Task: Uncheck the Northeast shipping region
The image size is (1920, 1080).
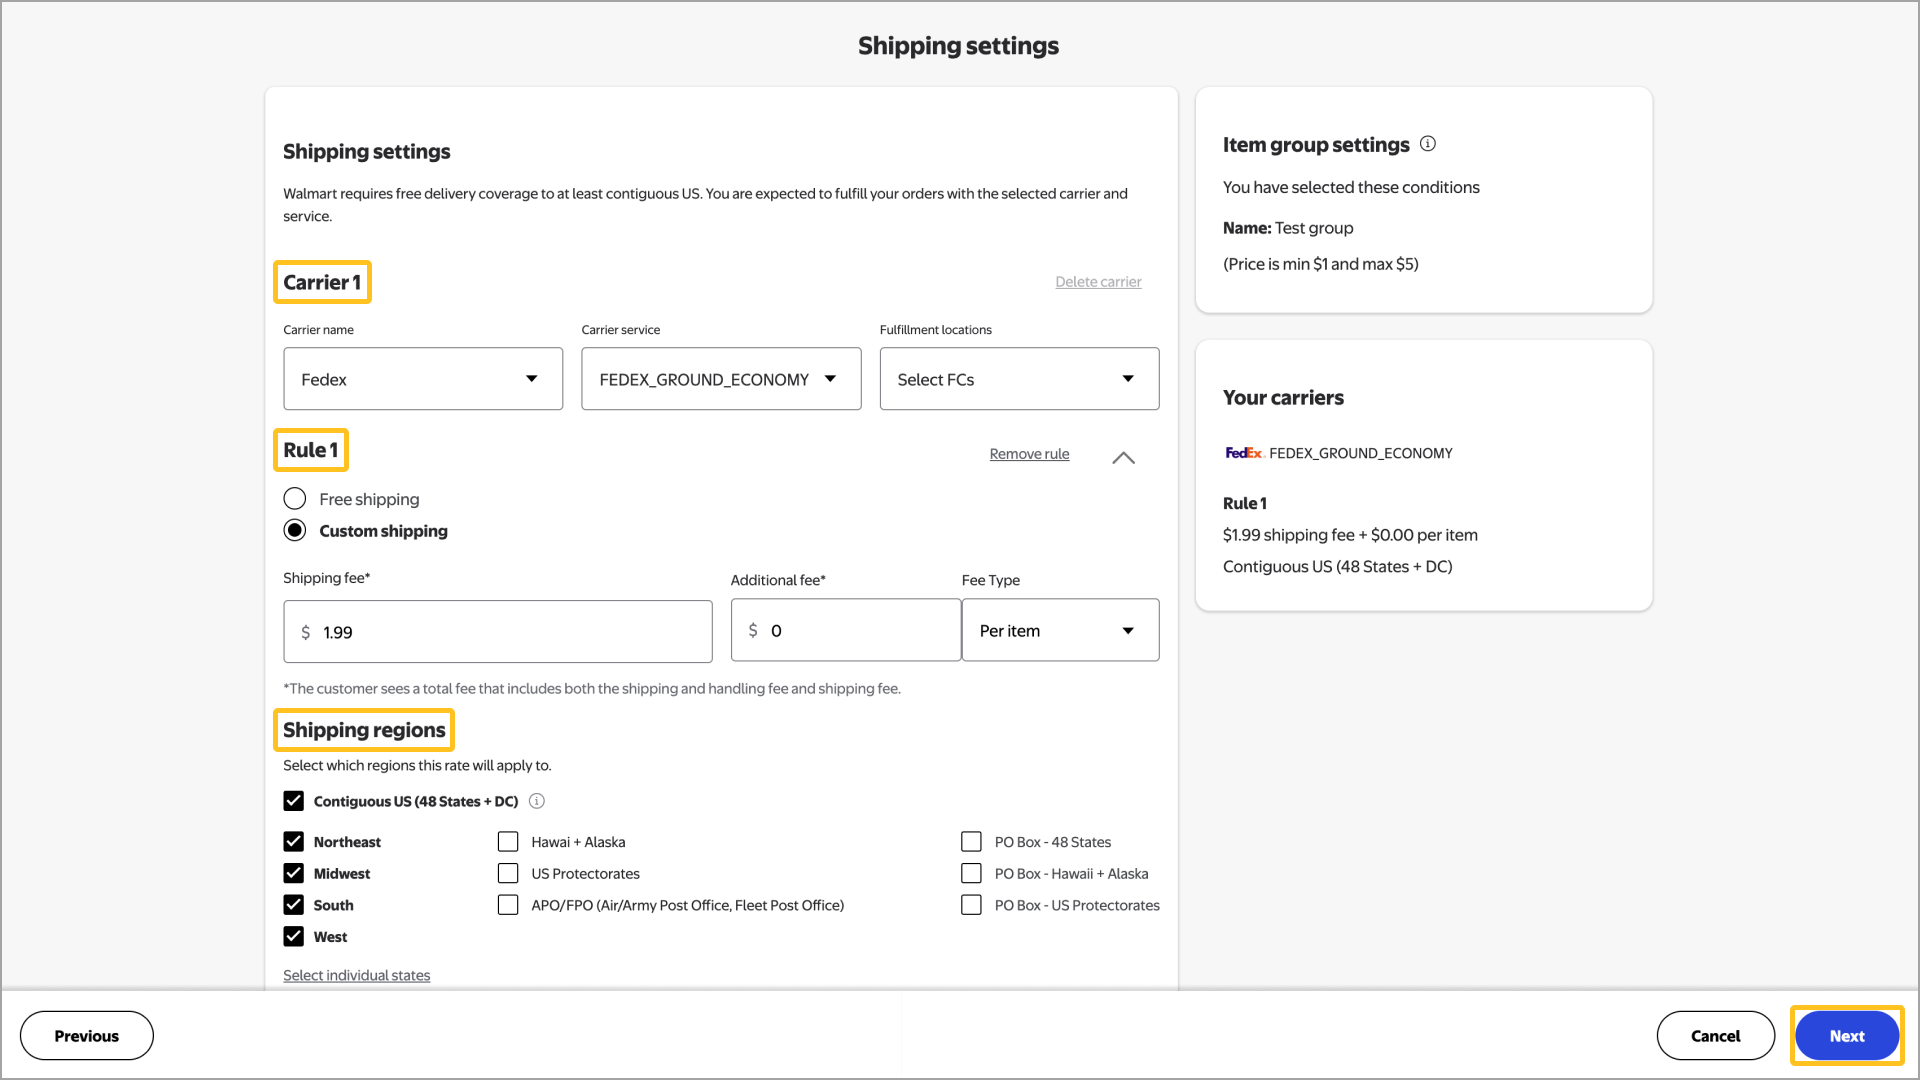Action: coord(293,841)
